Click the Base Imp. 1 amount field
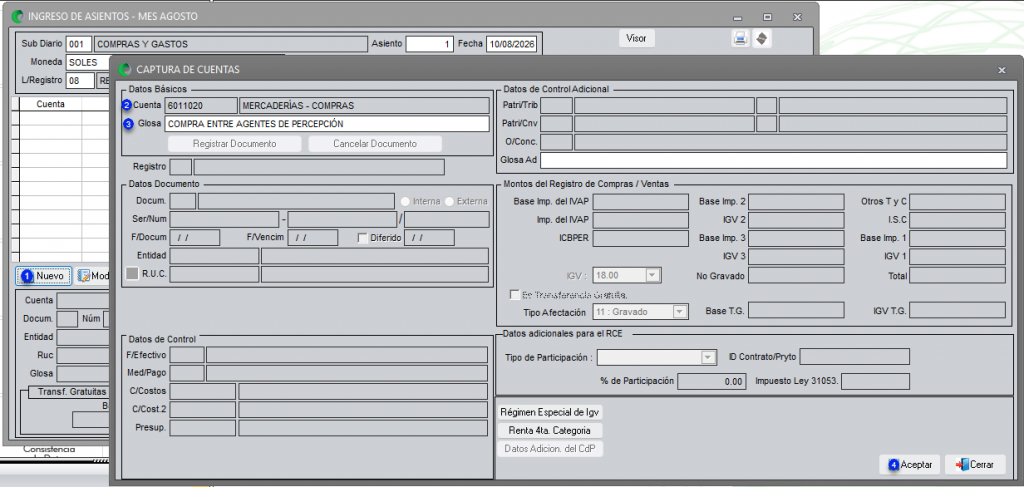Image resolution: width=1024 pixels, height=487 pixels. point(957,238)
